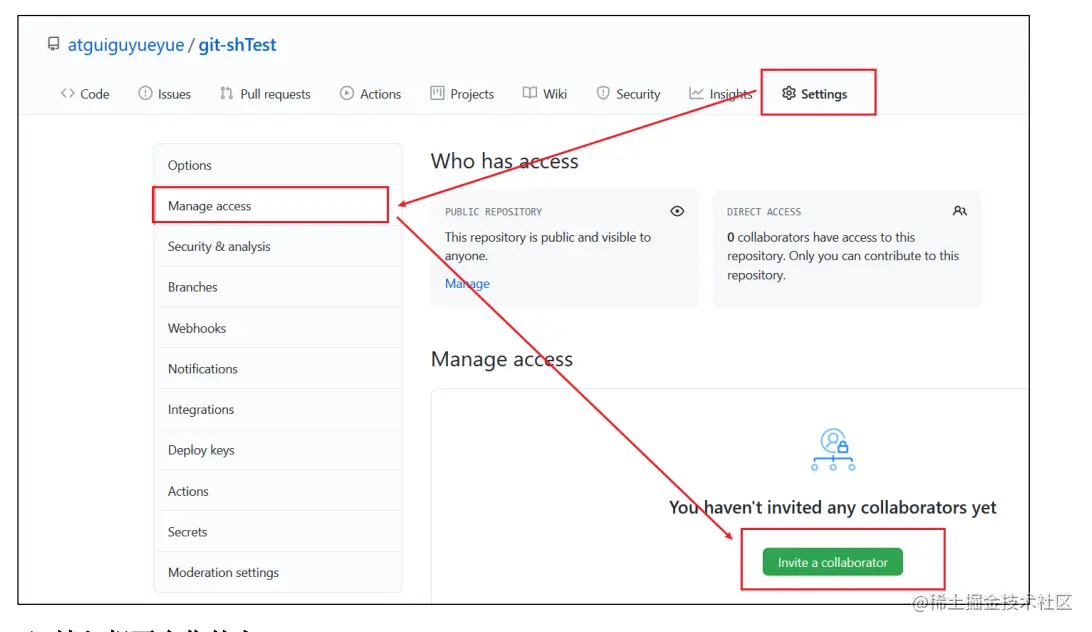Click the Projects tab board icon
Image resolution: width=1092 pixels, height=632 pixels.
[437, 93]
